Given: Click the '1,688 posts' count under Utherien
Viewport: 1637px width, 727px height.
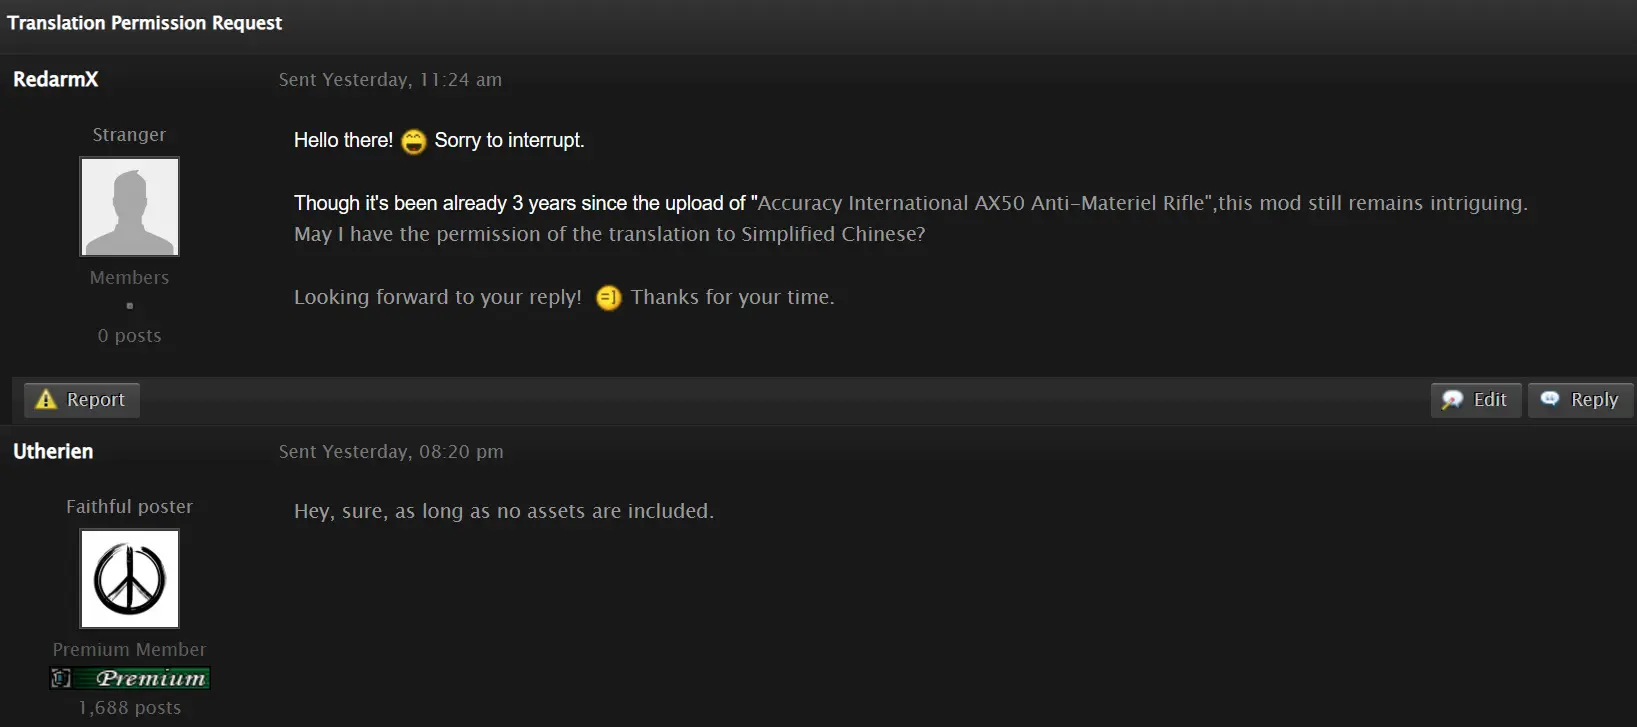Looking at the screenshot, I should [x=130, y=708].
